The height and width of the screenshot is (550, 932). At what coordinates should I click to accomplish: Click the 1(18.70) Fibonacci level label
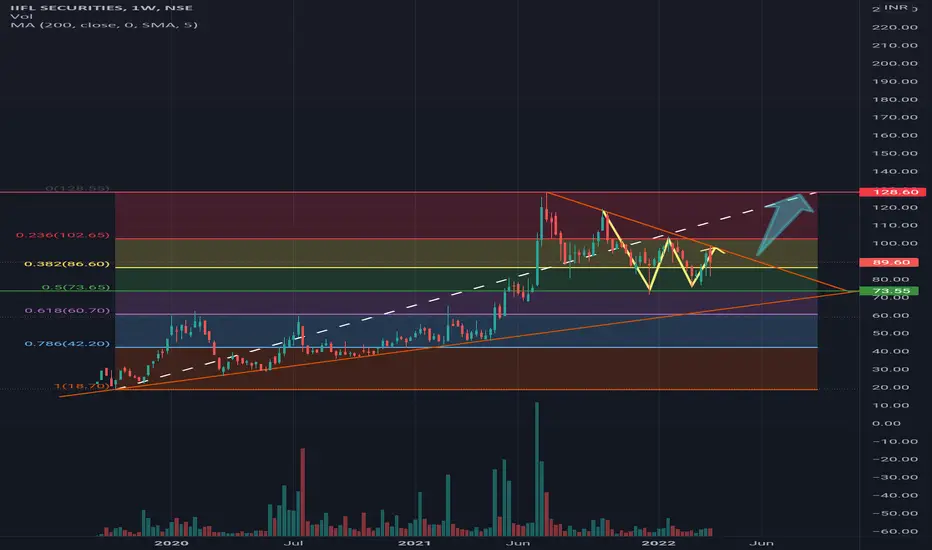(x=82, y=386)
